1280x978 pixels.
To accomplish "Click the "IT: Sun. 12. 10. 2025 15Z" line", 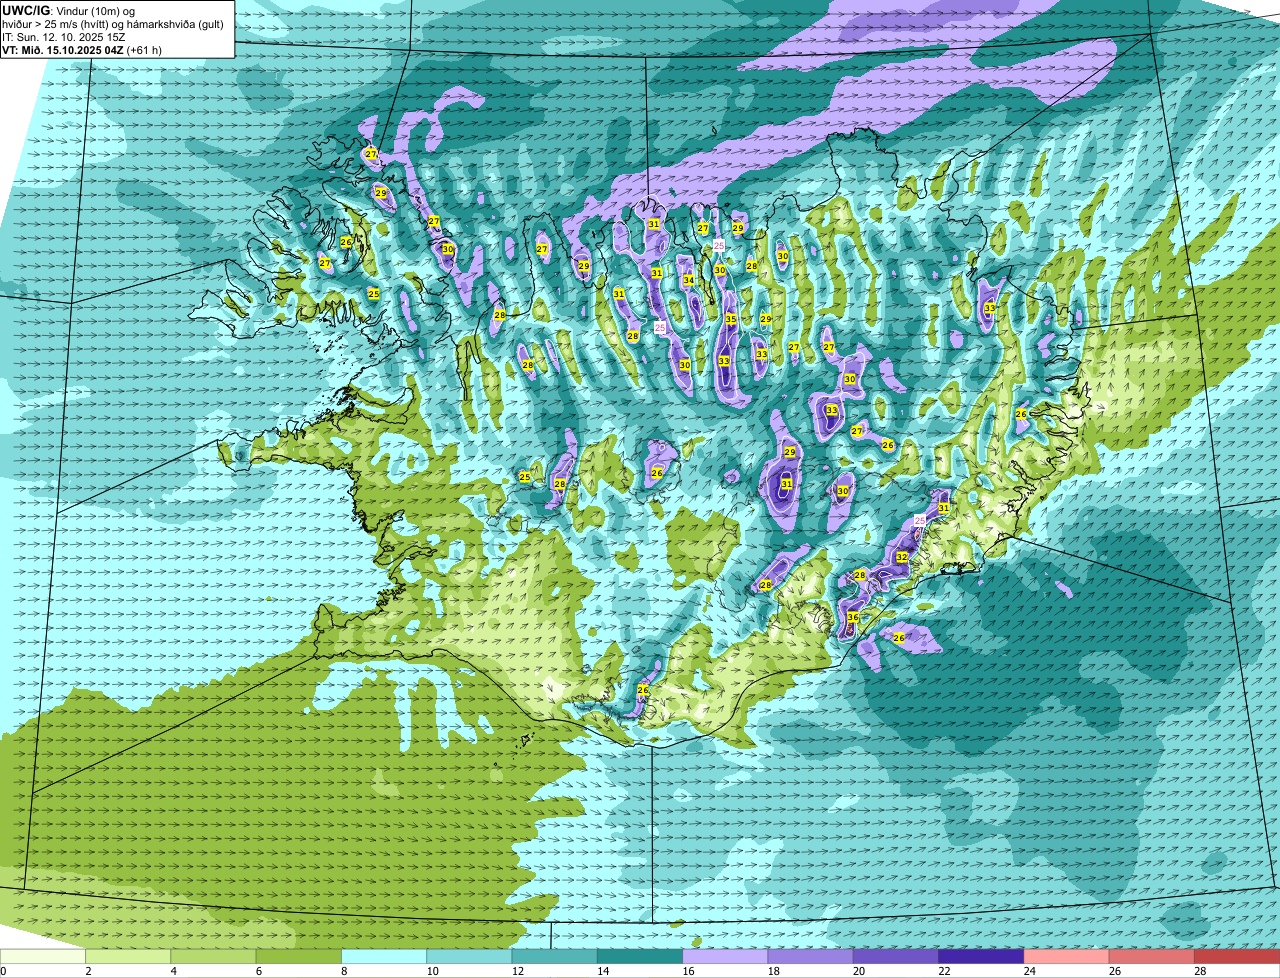I will tap(64, 37).
